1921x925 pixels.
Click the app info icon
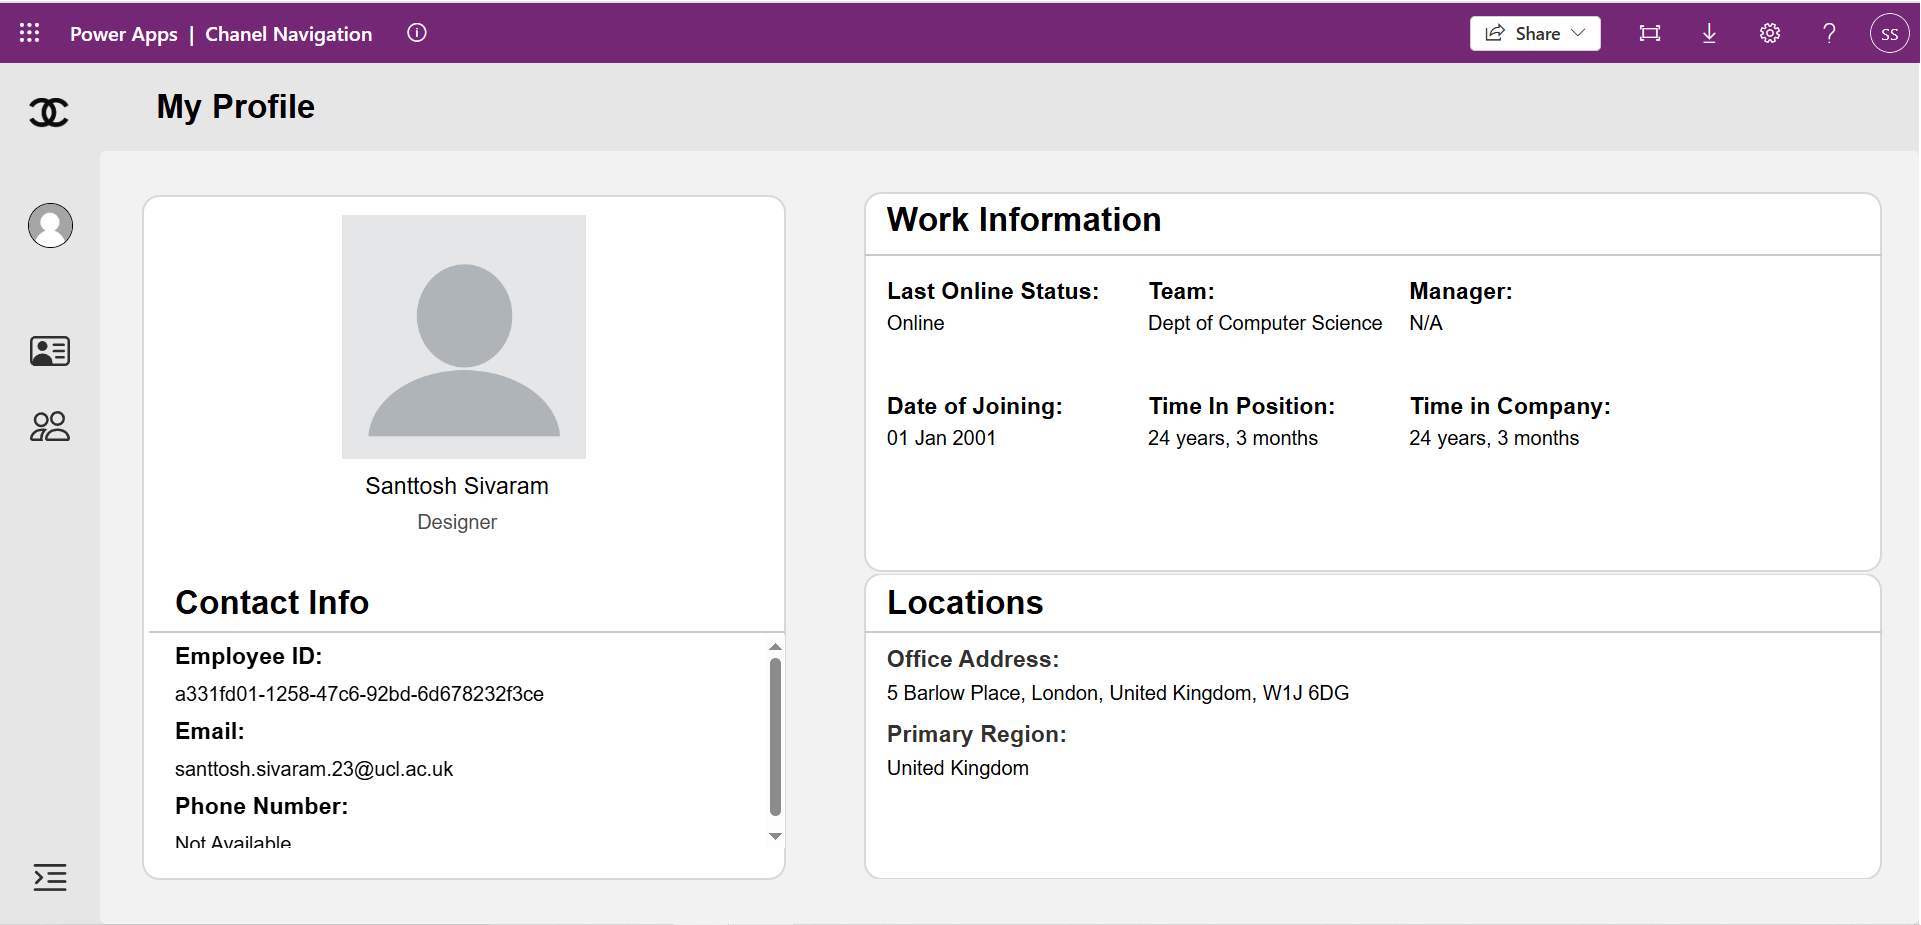pyautogui.click(x=417, y=33)
